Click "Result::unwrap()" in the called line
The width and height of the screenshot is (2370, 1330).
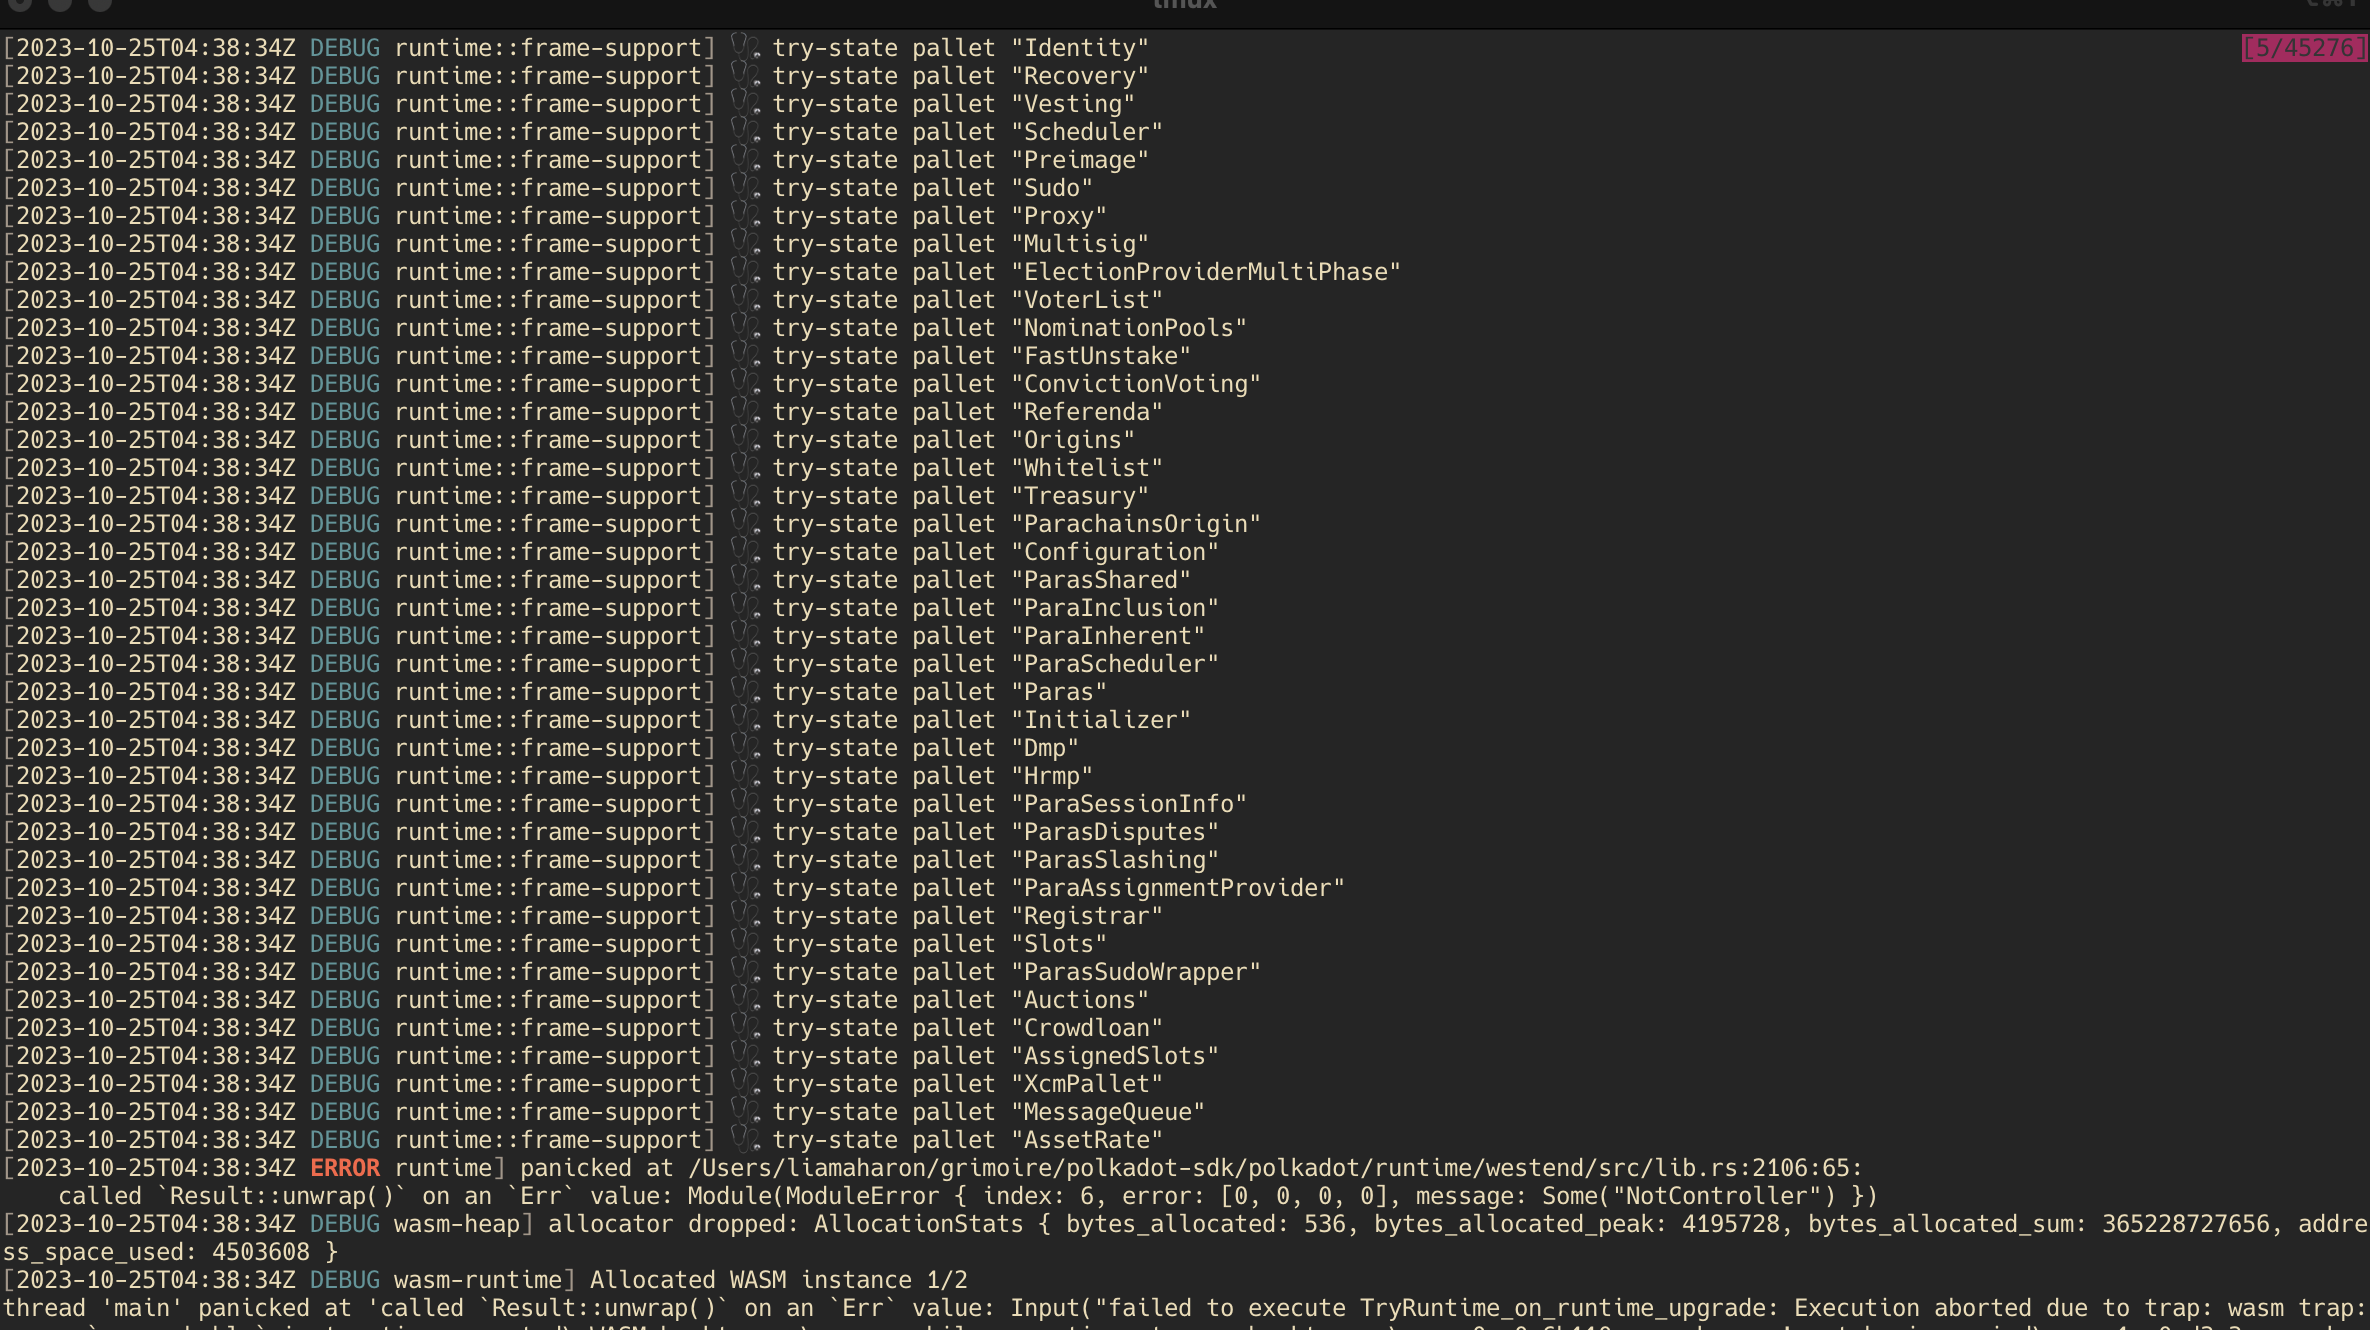(282, 1196)
